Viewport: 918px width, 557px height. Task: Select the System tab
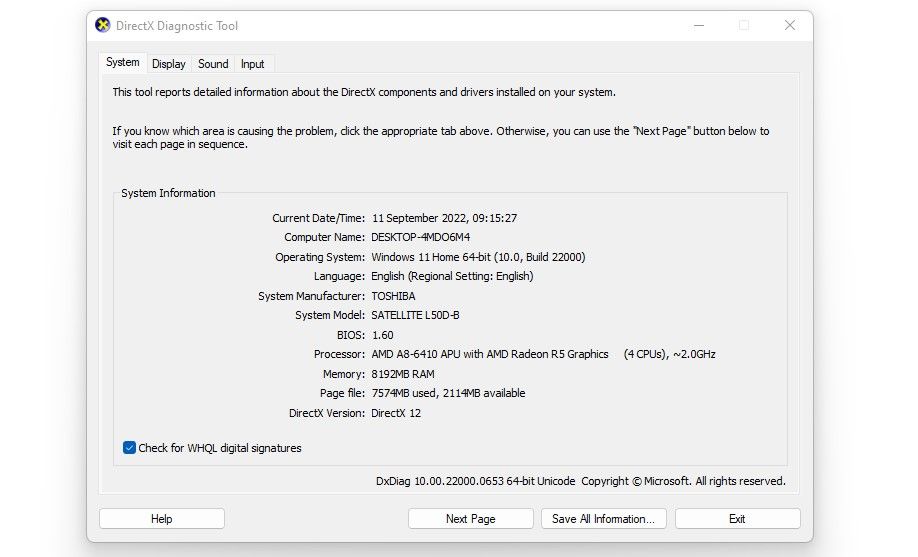tap(122, 63)
